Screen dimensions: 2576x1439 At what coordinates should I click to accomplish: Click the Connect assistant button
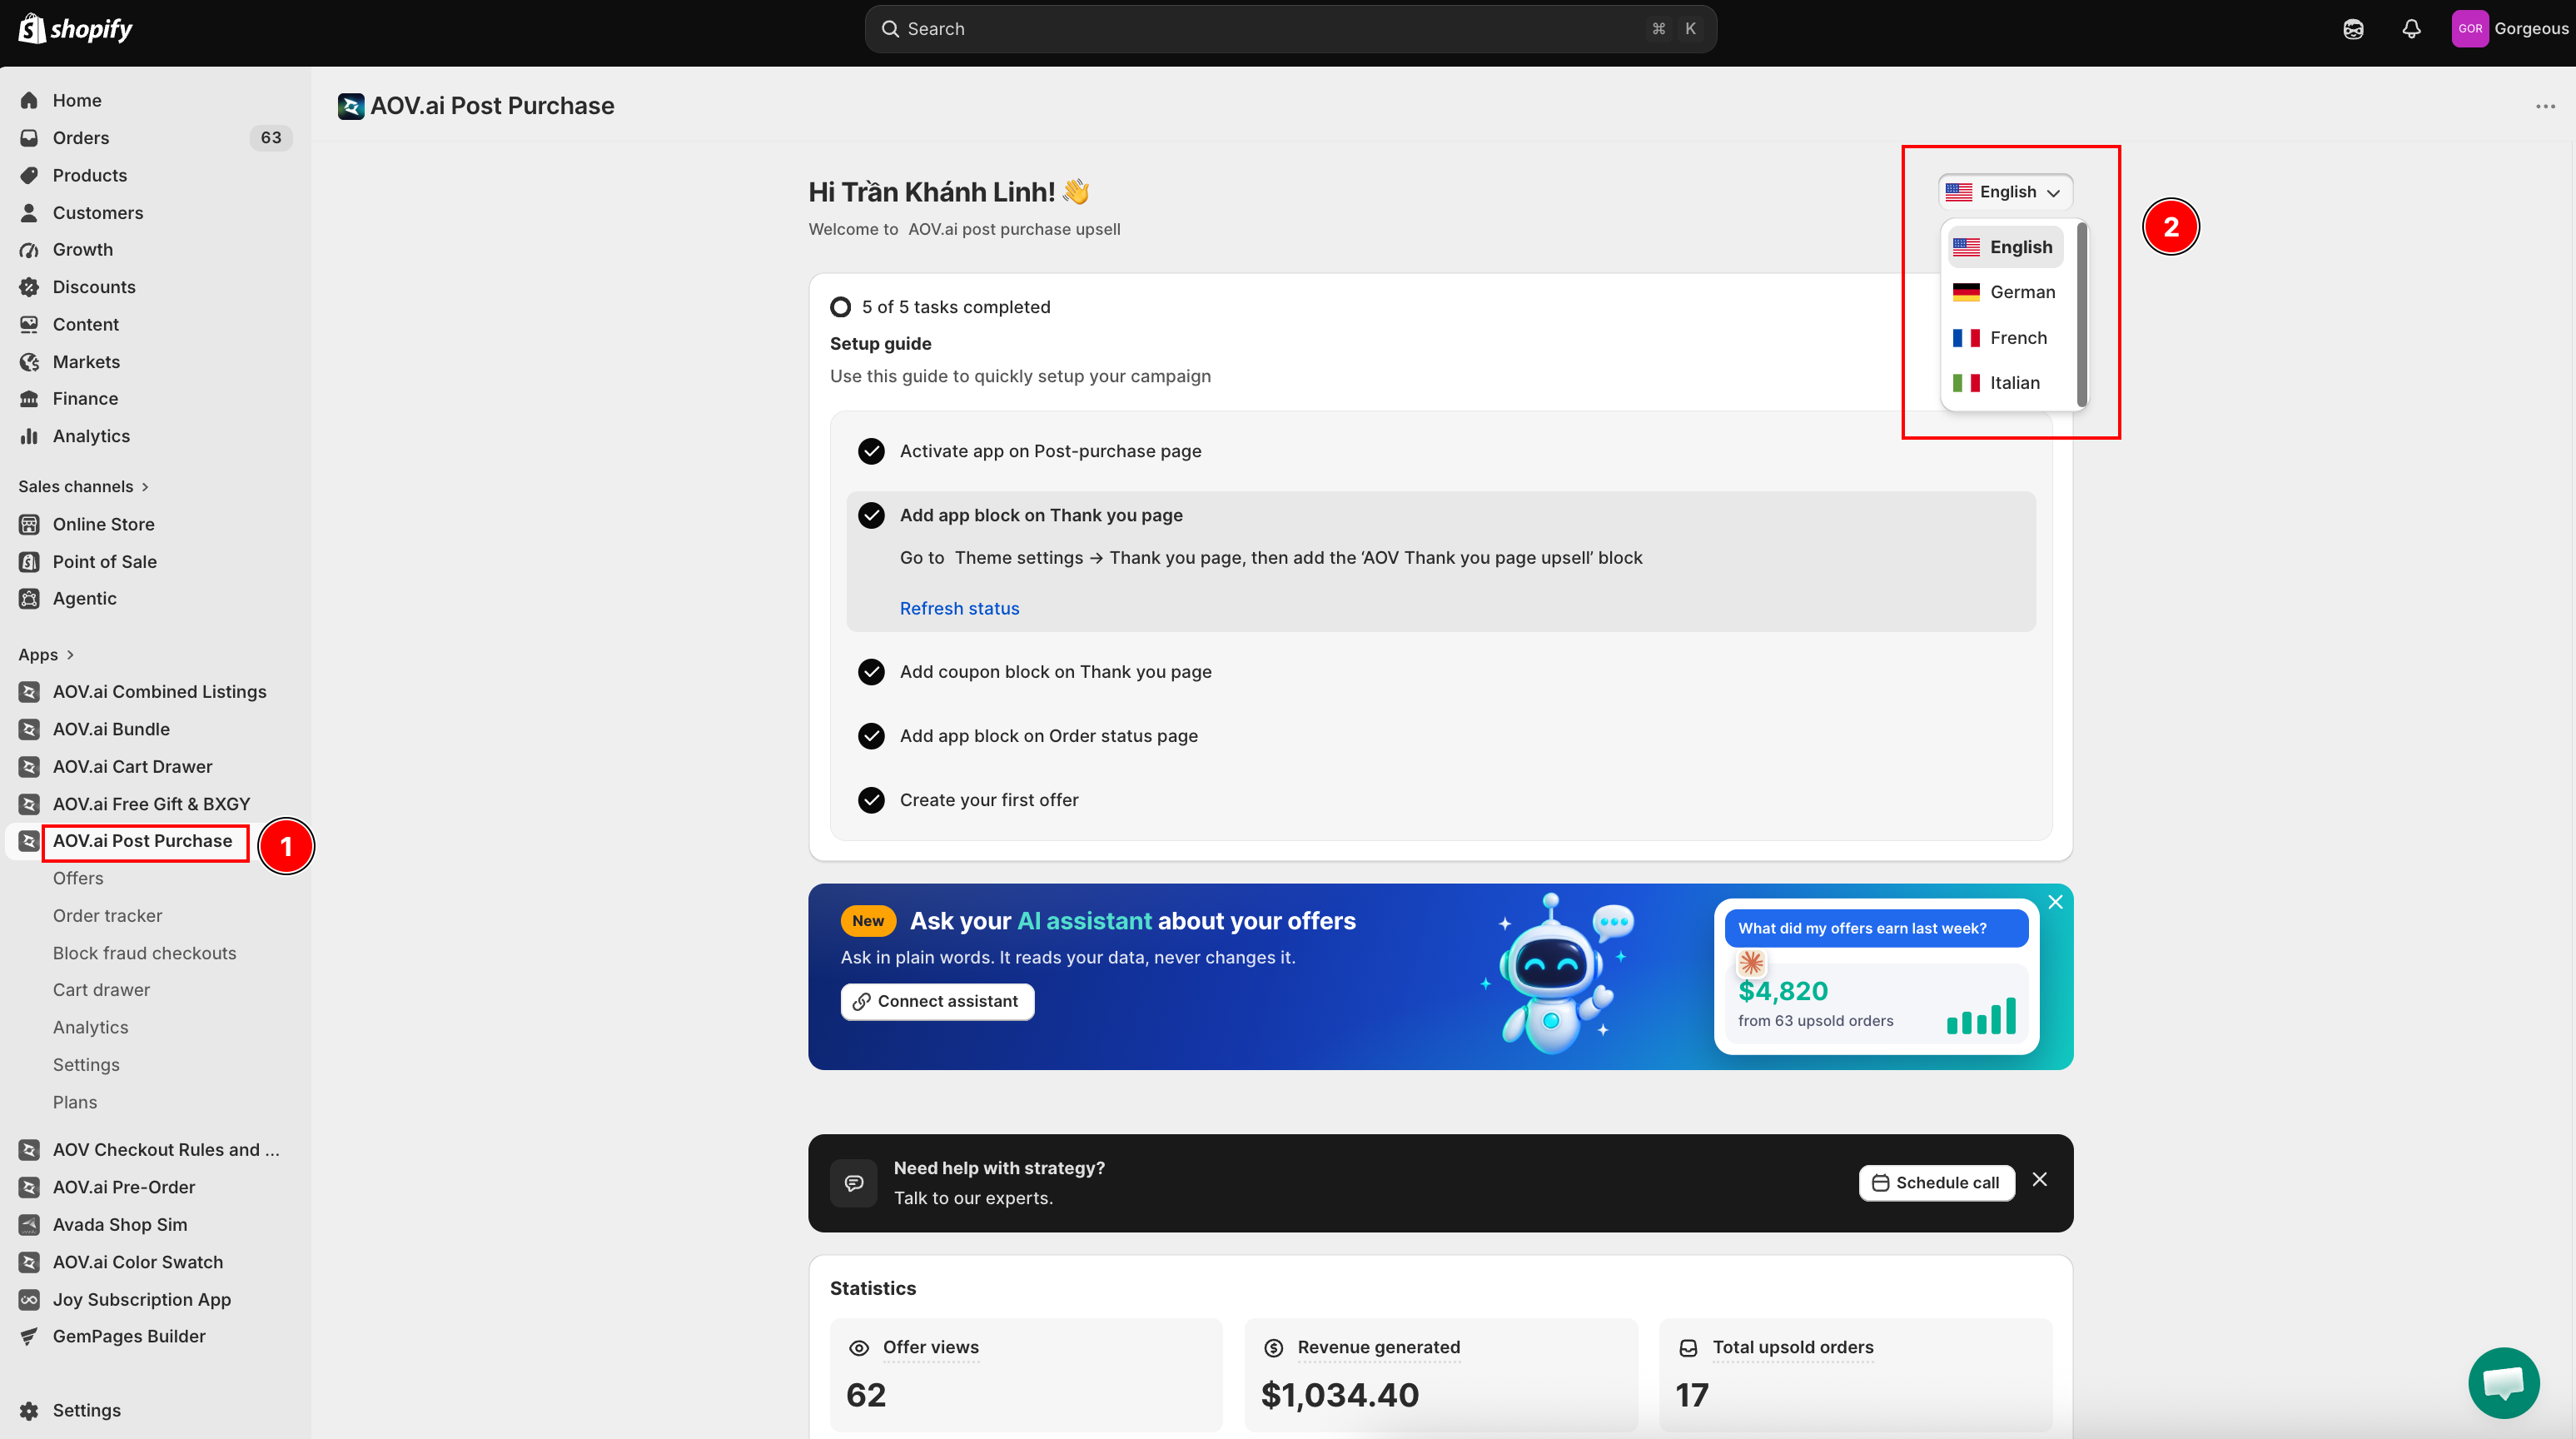pyautogui.click(x=937, y=1001)
